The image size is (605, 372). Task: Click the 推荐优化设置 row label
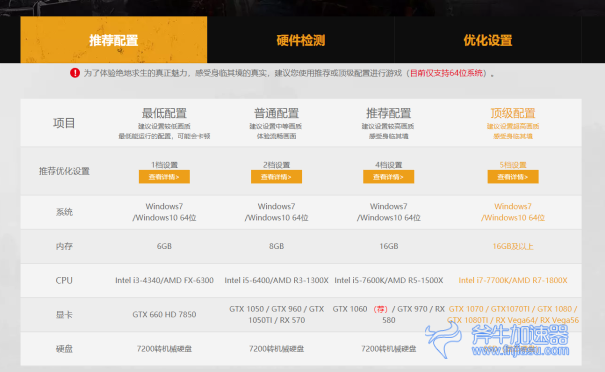coord(64,171)
